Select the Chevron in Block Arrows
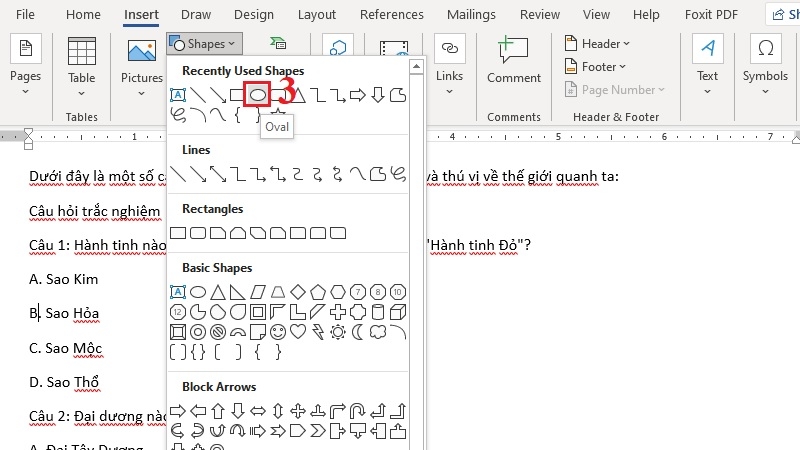Screen dimensions: 800x450 click(x=318, y=431)
